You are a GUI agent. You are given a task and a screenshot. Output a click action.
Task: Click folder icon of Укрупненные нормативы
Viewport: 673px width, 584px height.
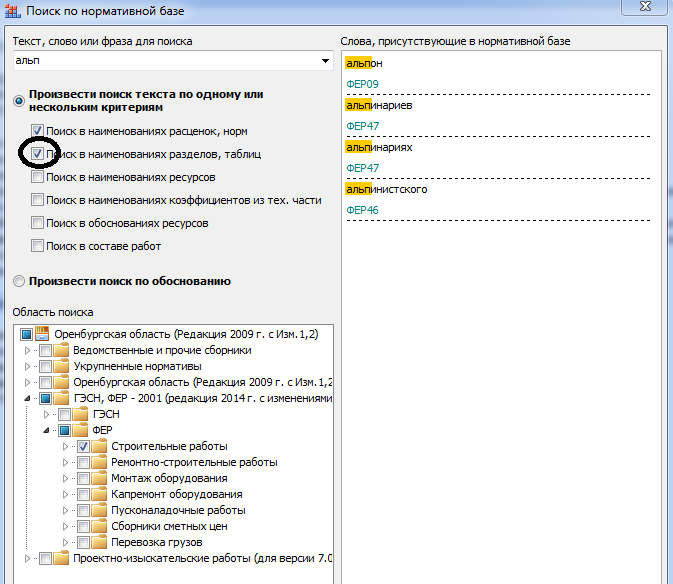coord(61,366)
